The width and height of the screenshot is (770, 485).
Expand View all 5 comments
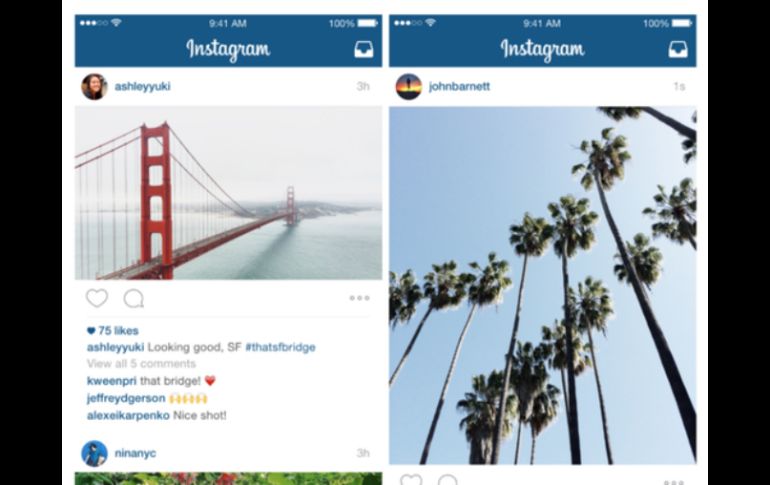pyautogui.click(x=141, y=364)
